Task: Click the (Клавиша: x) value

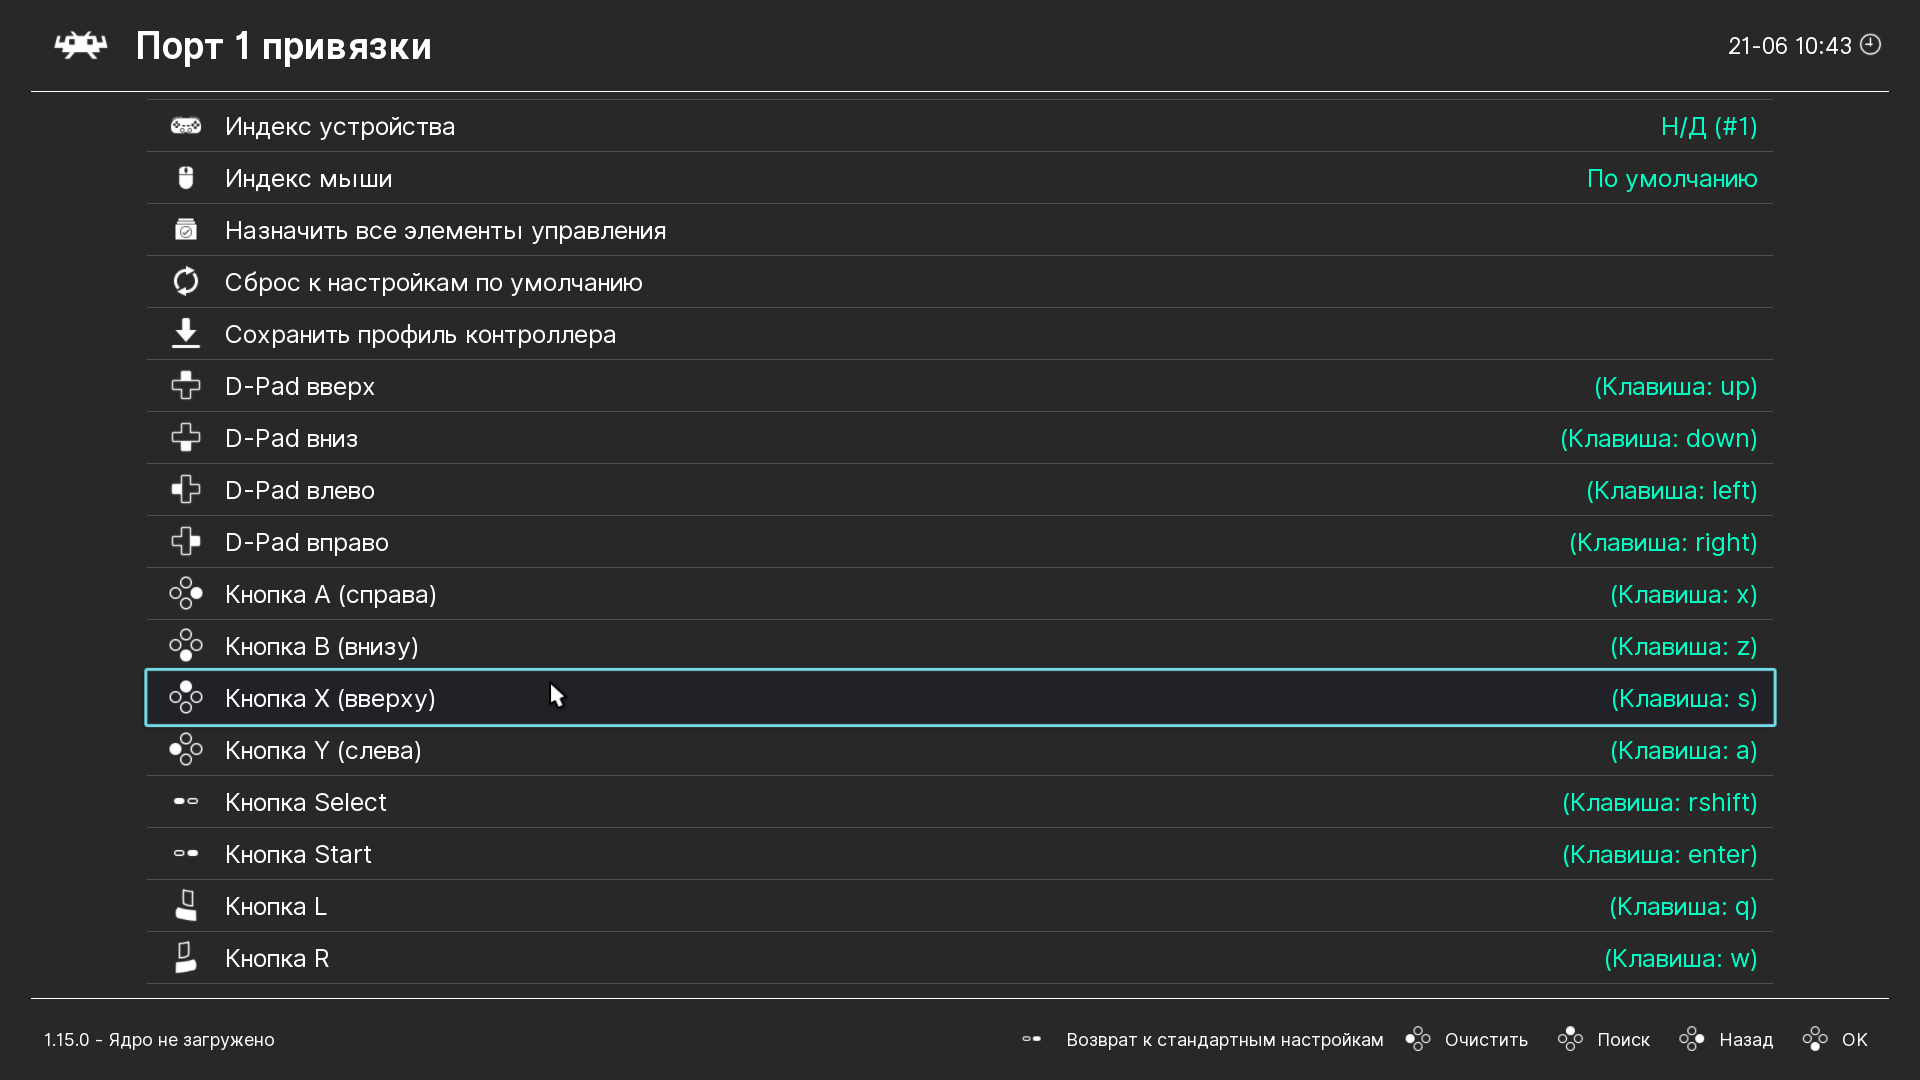Action: pyautogui.click(x=1684, y=594)
